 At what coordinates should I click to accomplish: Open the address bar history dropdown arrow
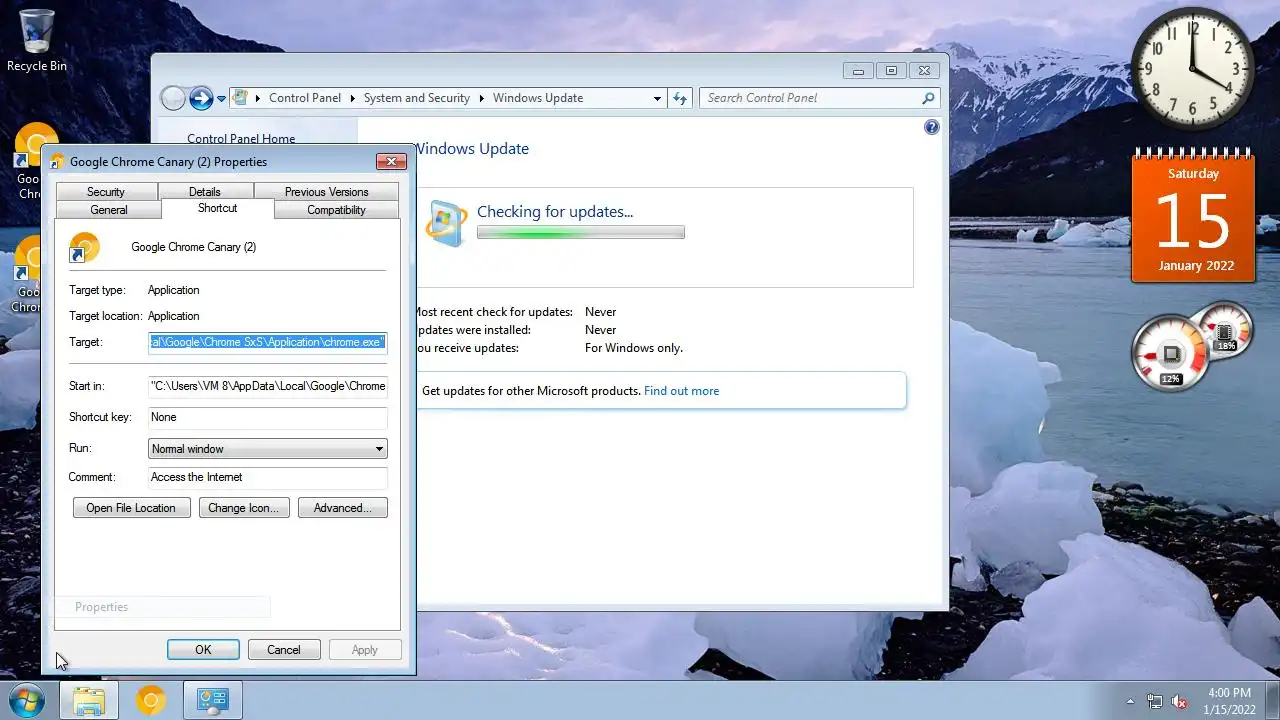click(x=657, y=98)
